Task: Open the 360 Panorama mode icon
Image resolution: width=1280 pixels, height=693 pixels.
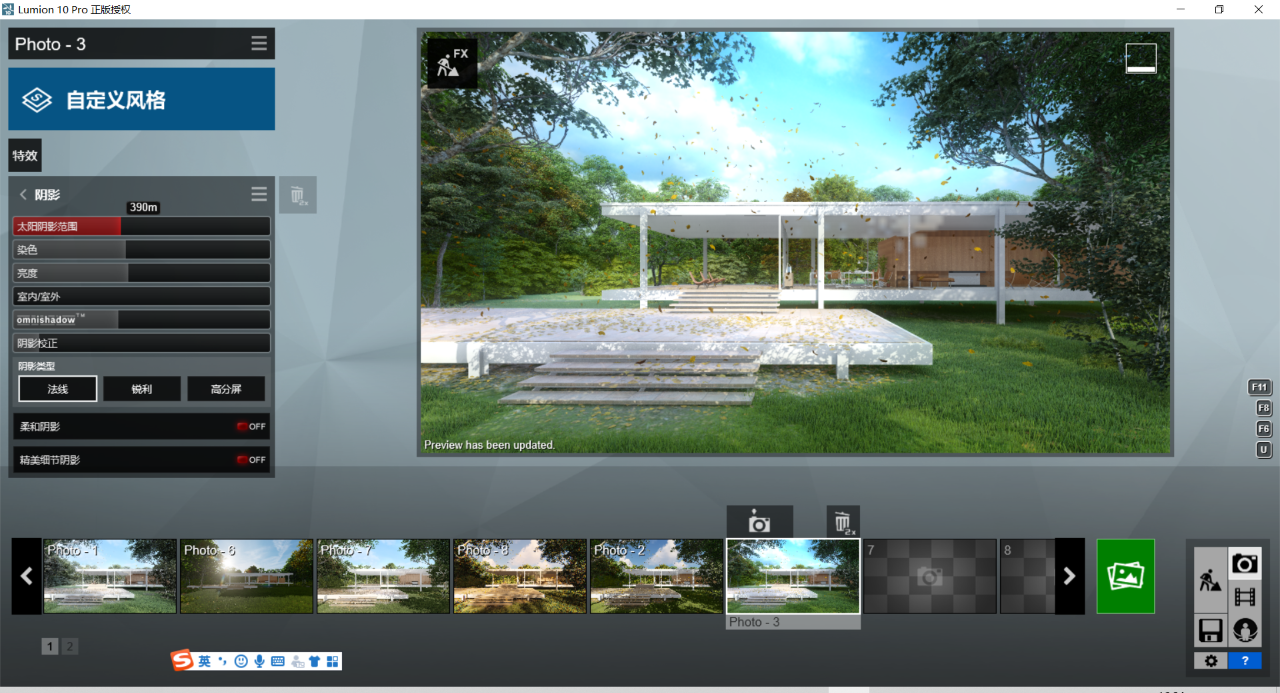Action: [1245, 631]
